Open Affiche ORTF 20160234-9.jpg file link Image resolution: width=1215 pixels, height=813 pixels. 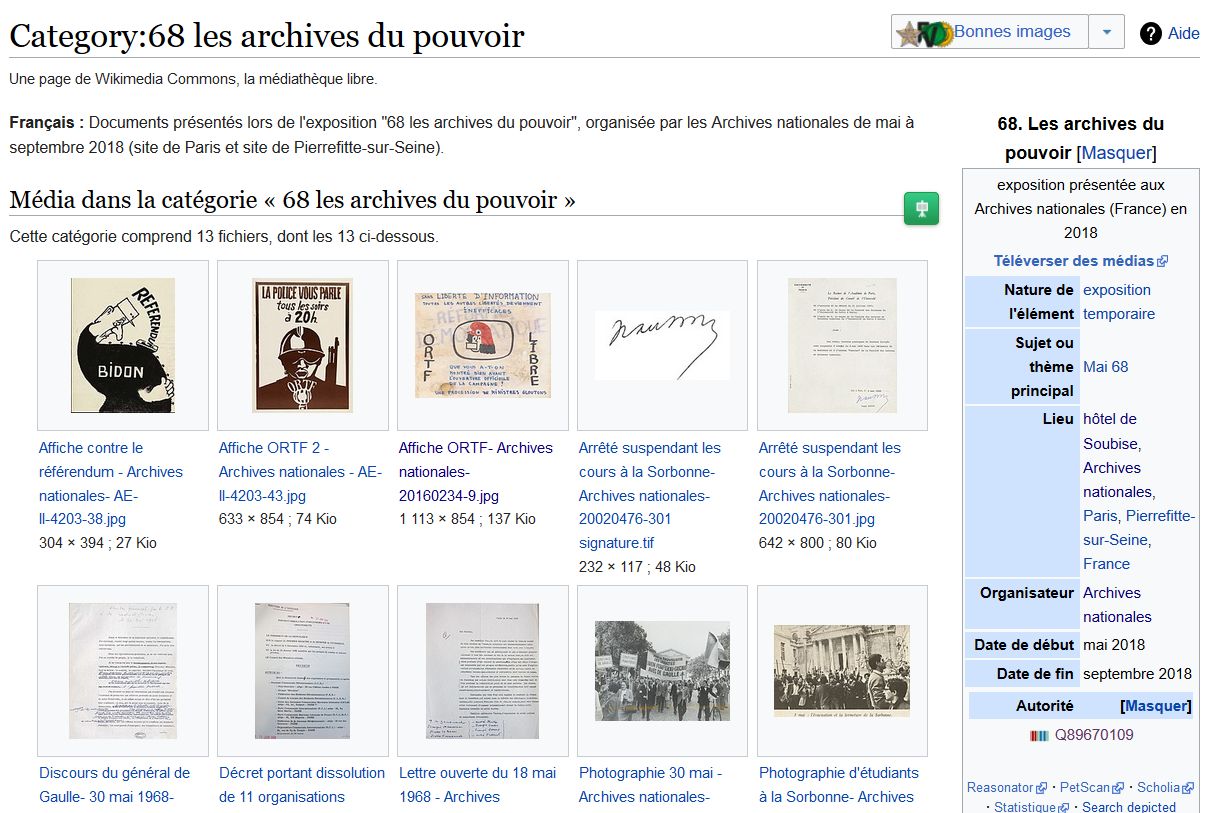tap(476, 472)
